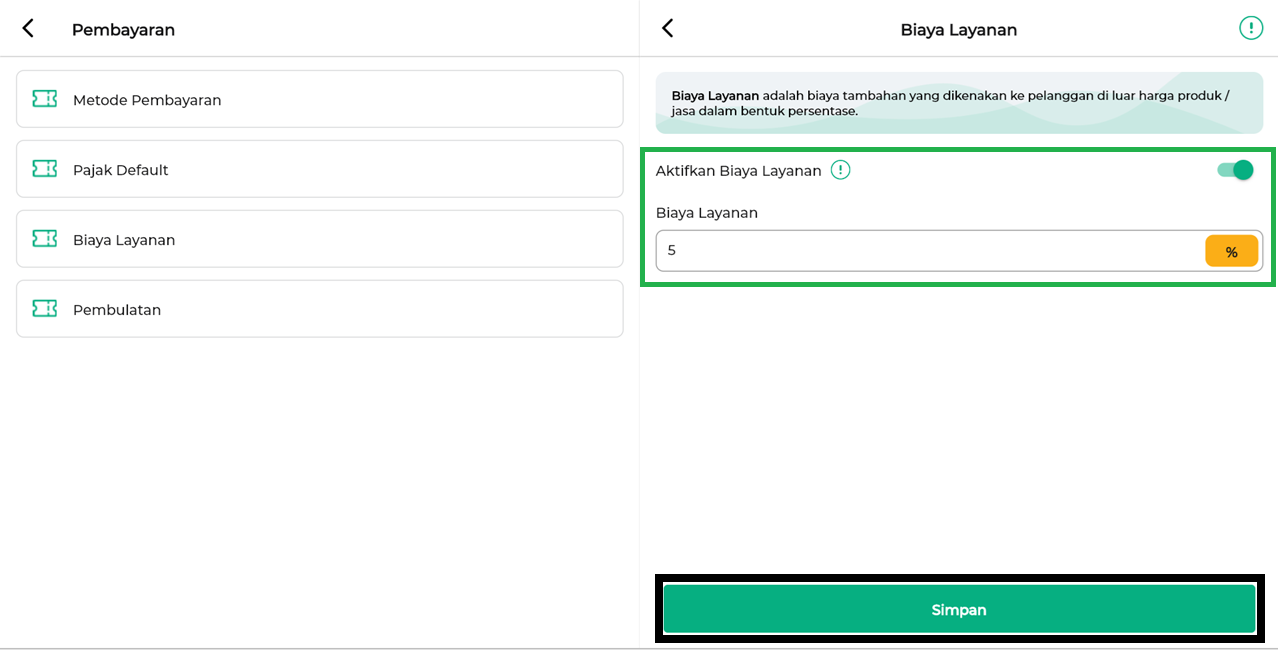
Task: Disable the Aktifkan Biaya Layanan switch
Action: 1235,170
